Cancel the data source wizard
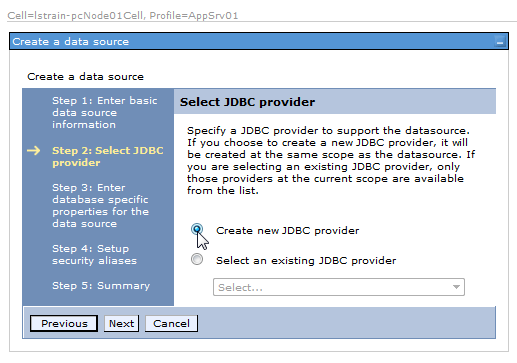This screenshot has height=363, width=517. (x=171, y=323)
